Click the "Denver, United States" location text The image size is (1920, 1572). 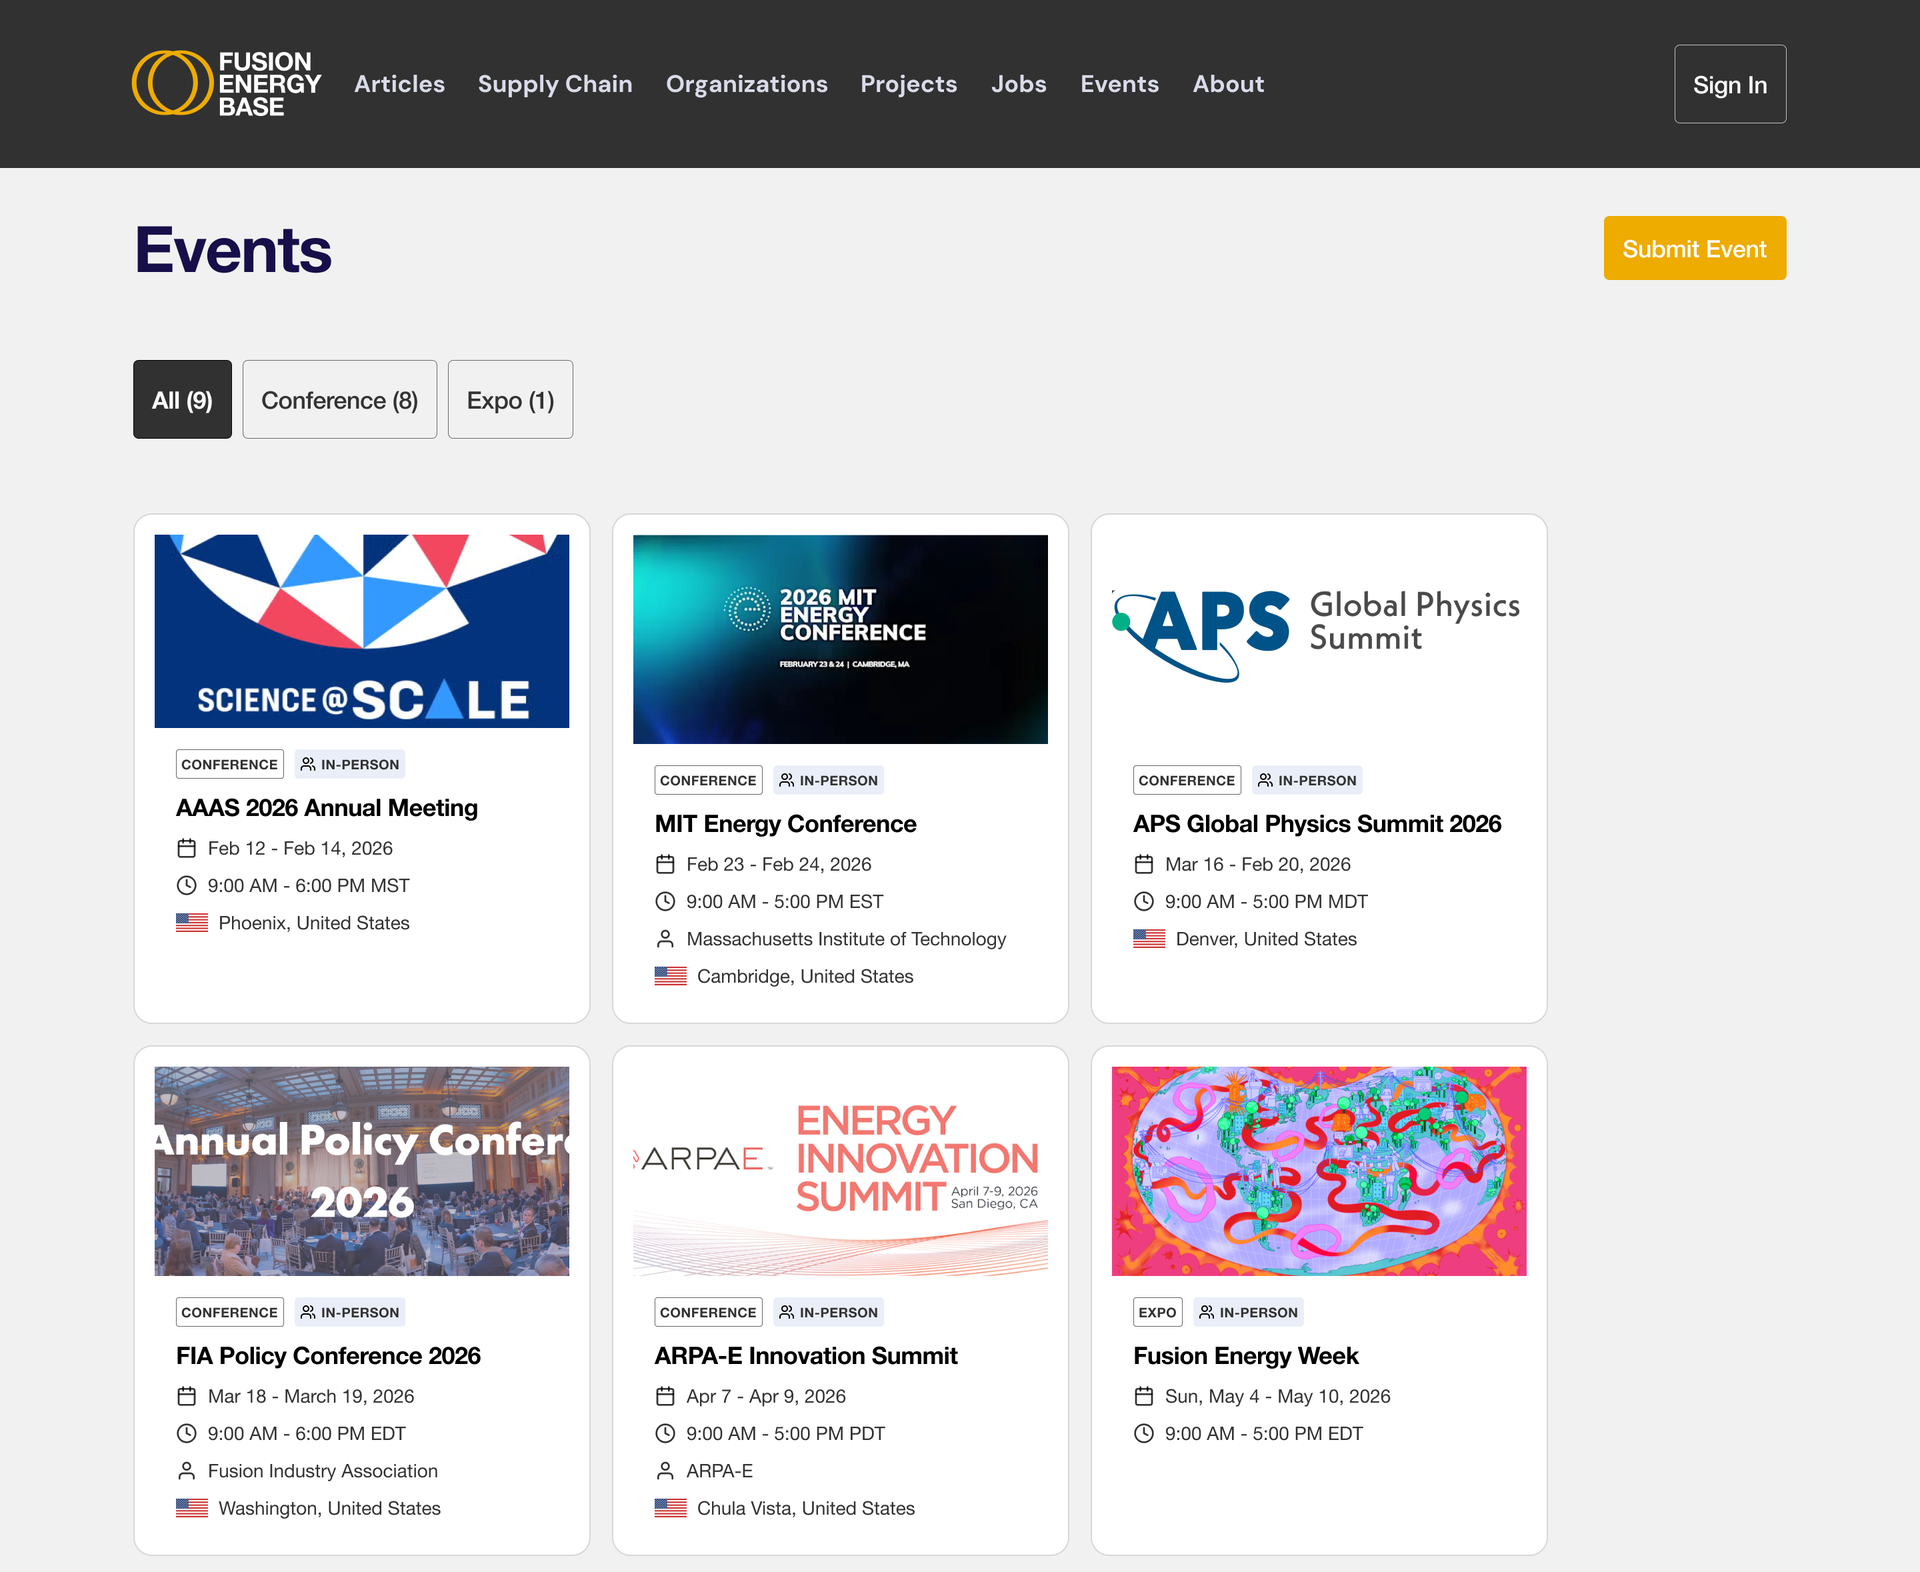click(1266, 939)
